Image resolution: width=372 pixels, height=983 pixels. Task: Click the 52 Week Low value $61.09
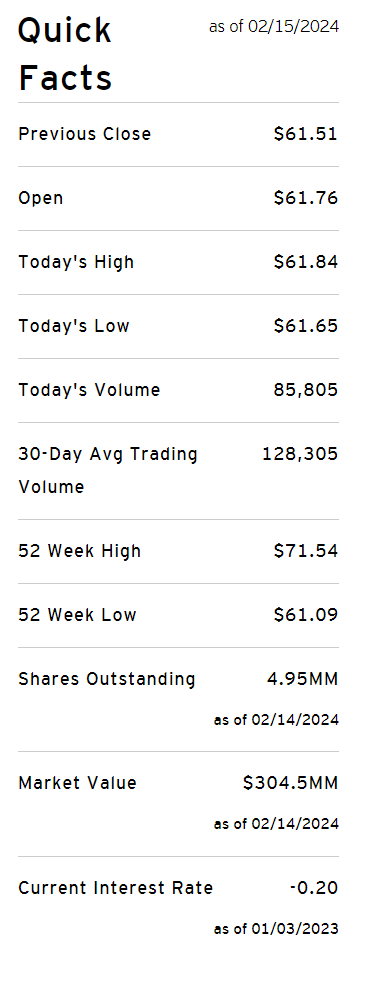point(306,615)
